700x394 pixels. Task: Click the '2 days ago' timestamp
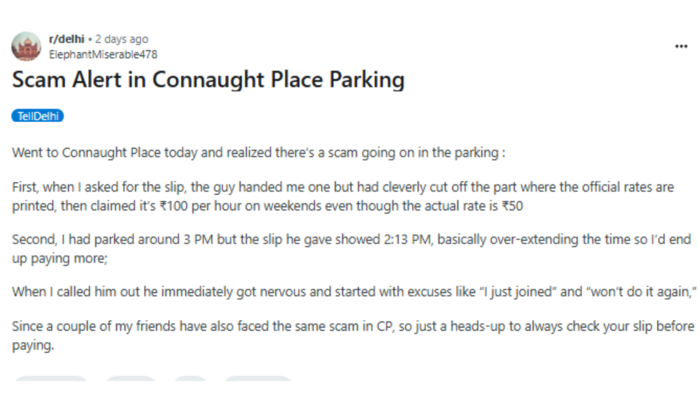121,39
